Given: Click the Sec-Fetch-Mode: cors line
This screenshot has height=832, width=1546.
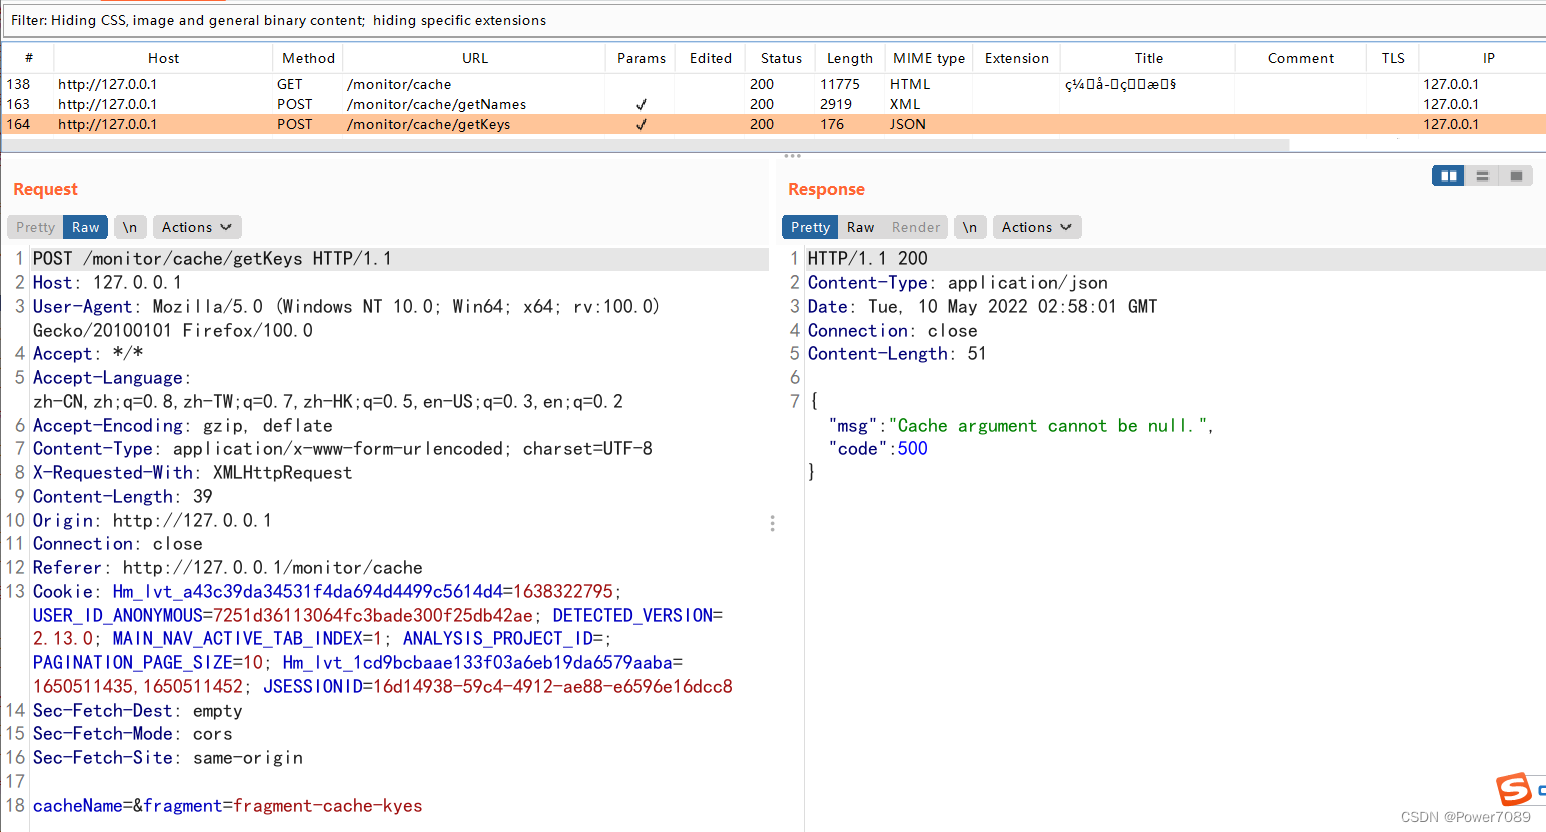Looking at the screenshot, I should tap(133, 734).
